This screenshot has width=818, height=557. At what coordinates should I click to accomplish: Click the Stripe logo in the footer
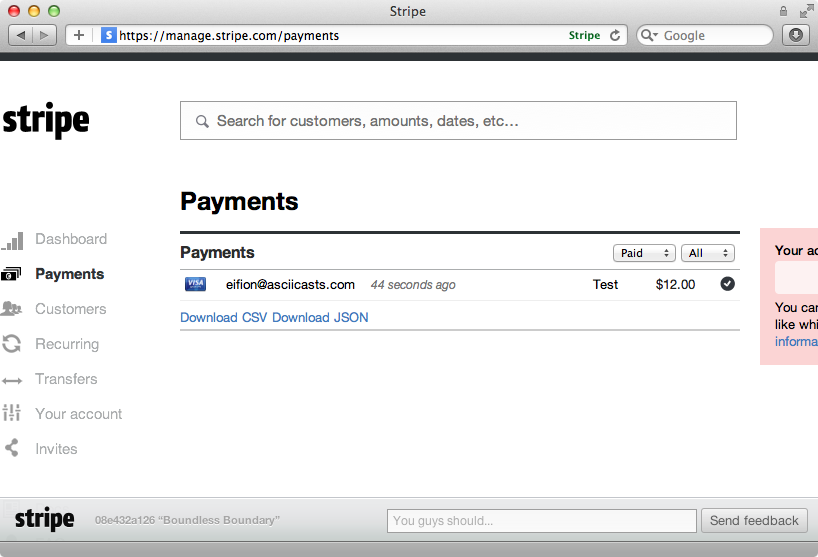(x=44, y=519)
